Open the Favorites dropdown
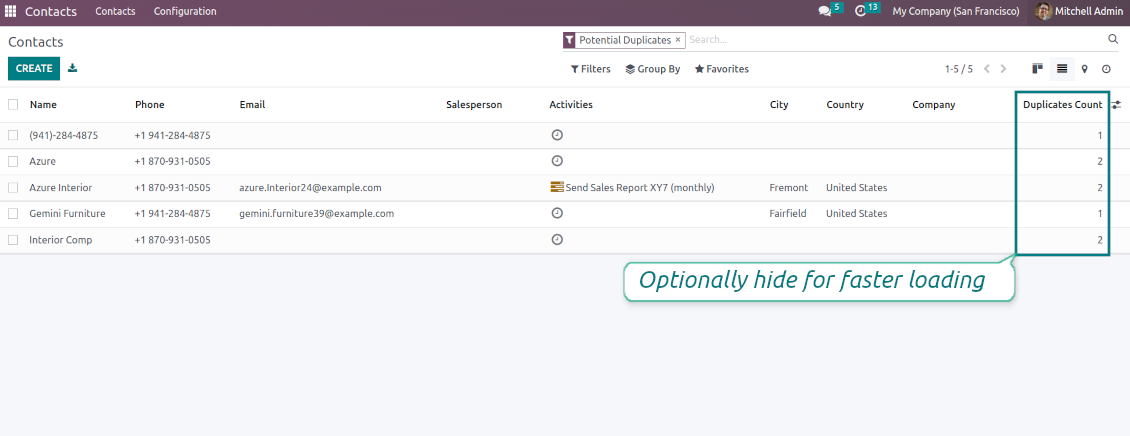 [x=721, y=69]
